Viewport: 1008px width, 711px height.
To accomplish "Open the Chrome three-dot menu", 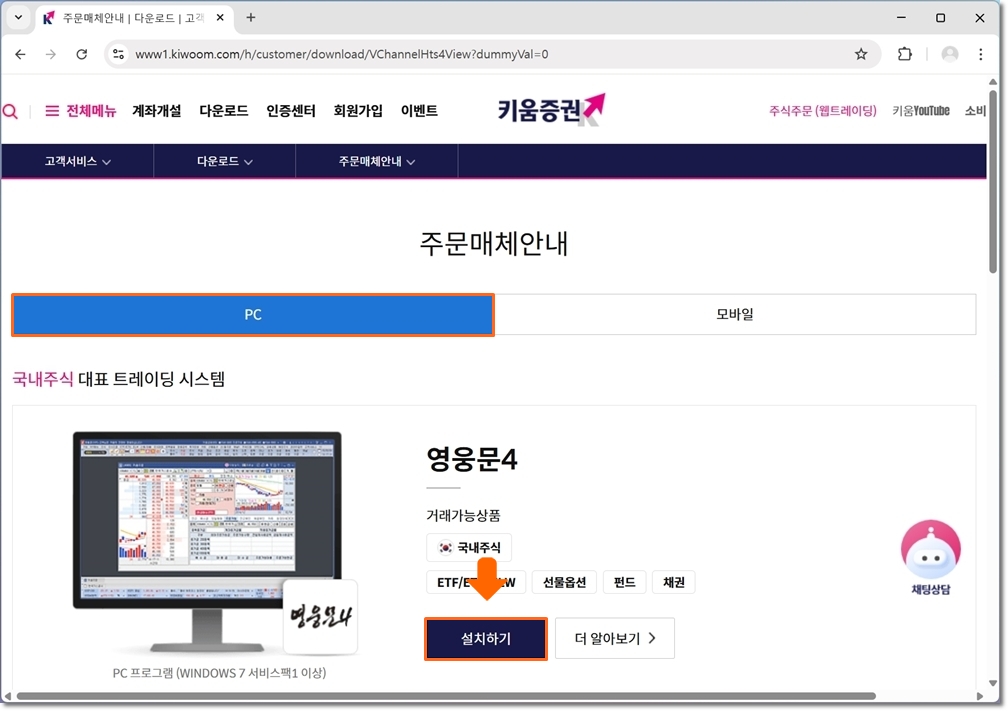I will click(980, 54).
